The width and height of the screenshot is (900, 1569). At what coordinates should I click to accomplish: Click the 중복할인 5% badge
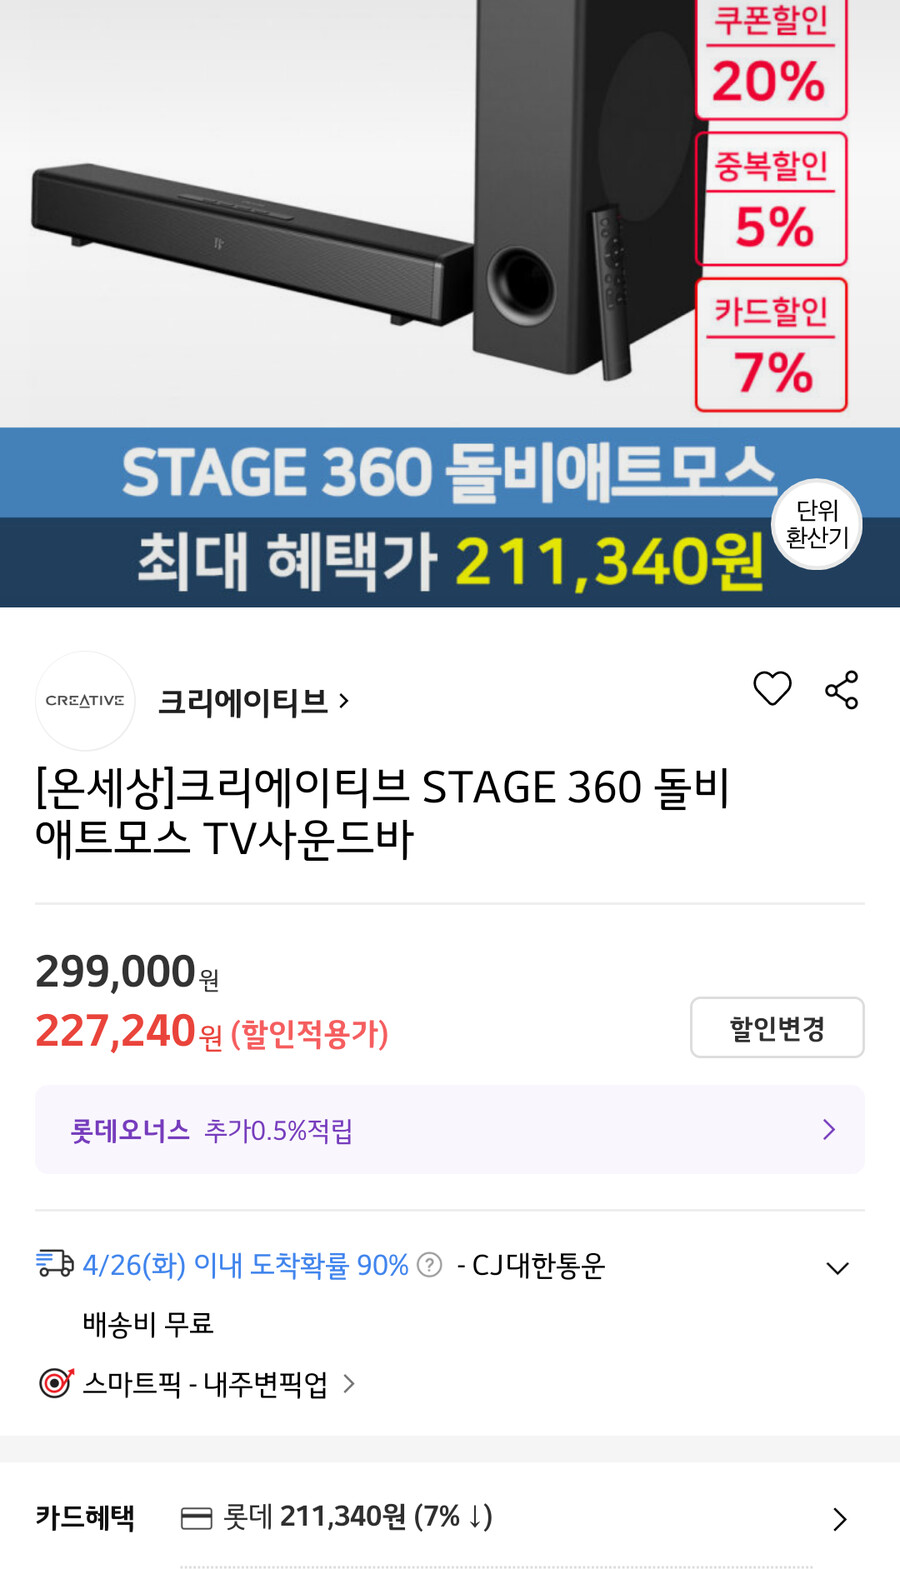(771, 198)
